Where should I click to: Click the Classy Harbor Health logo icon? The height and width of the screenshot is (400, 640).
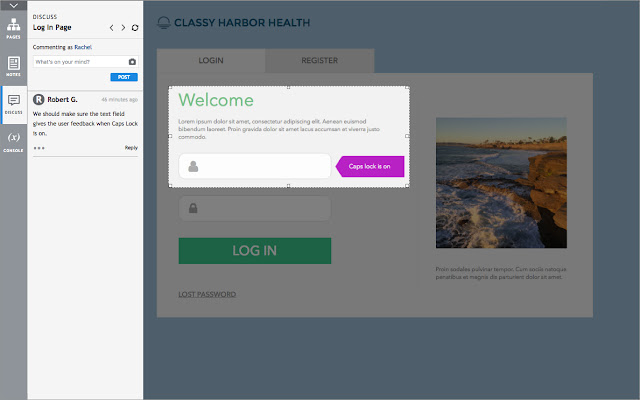click(164, 22)
